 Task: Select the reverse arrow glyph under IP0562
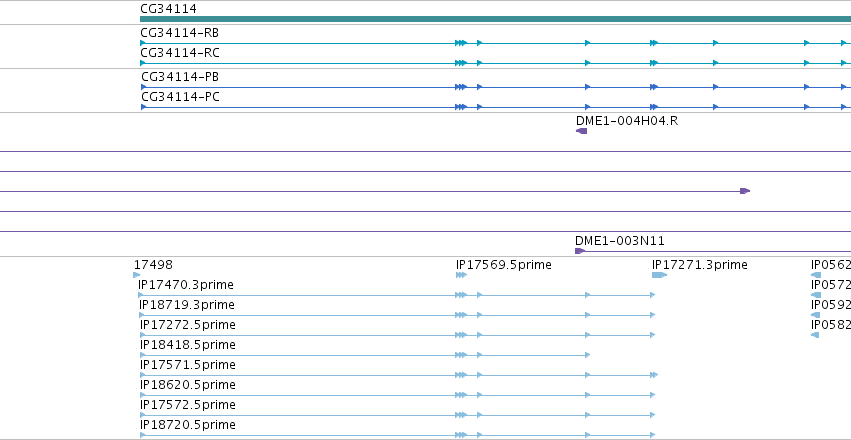click(816, 275)
